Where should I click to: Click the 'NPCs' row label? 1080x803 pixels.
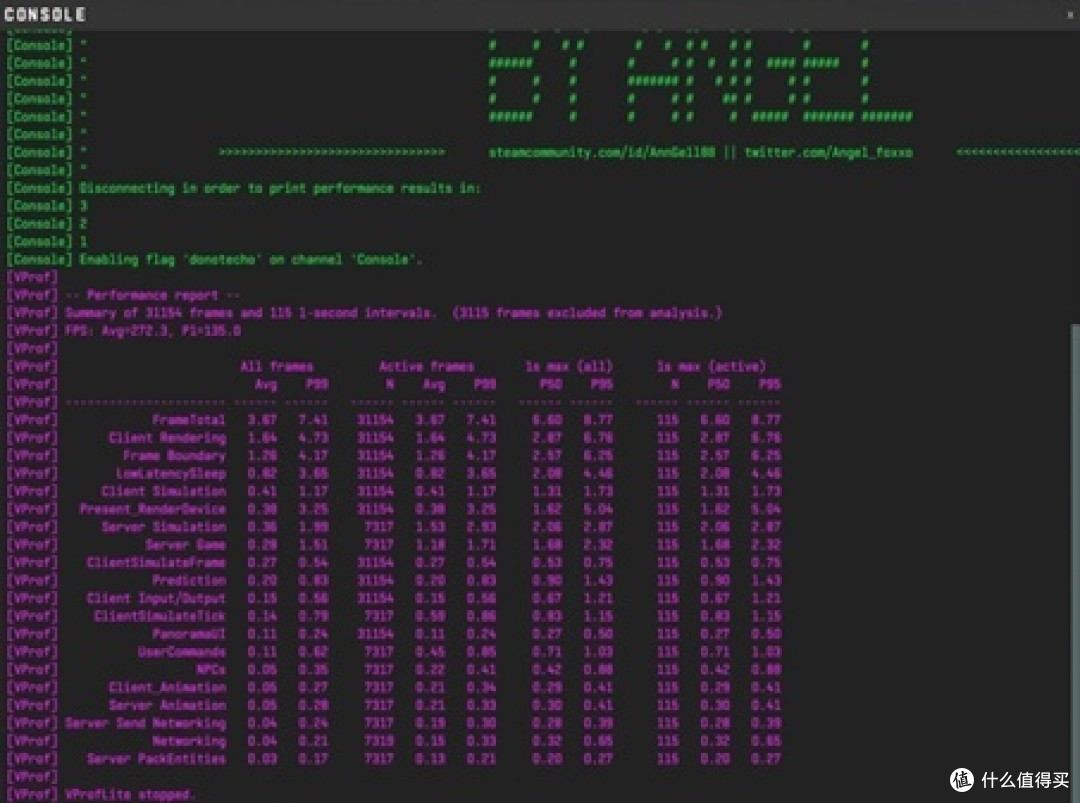coord(211,670)
